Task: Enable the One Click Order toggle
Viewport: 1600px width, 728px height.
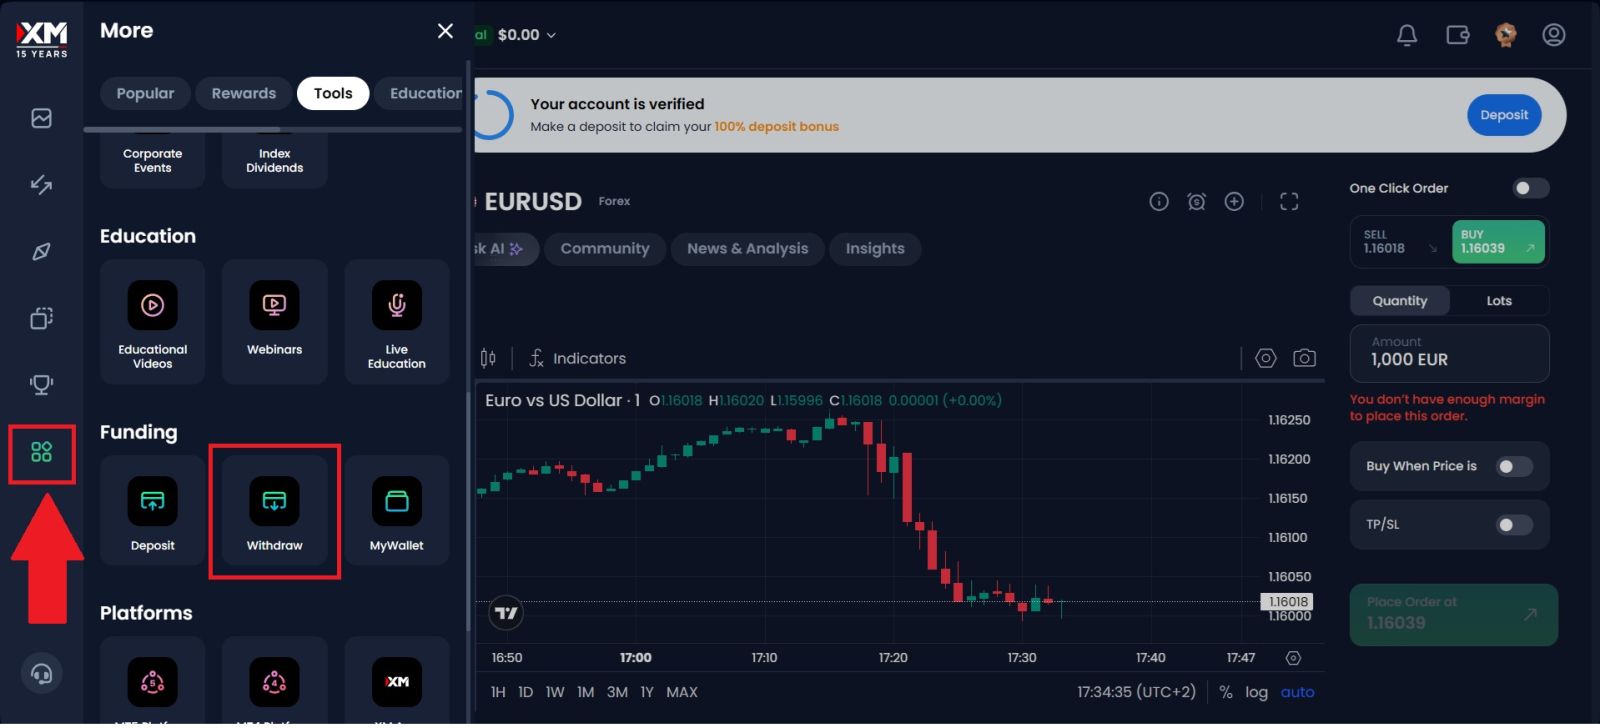Action: [x=1529, y=188]
